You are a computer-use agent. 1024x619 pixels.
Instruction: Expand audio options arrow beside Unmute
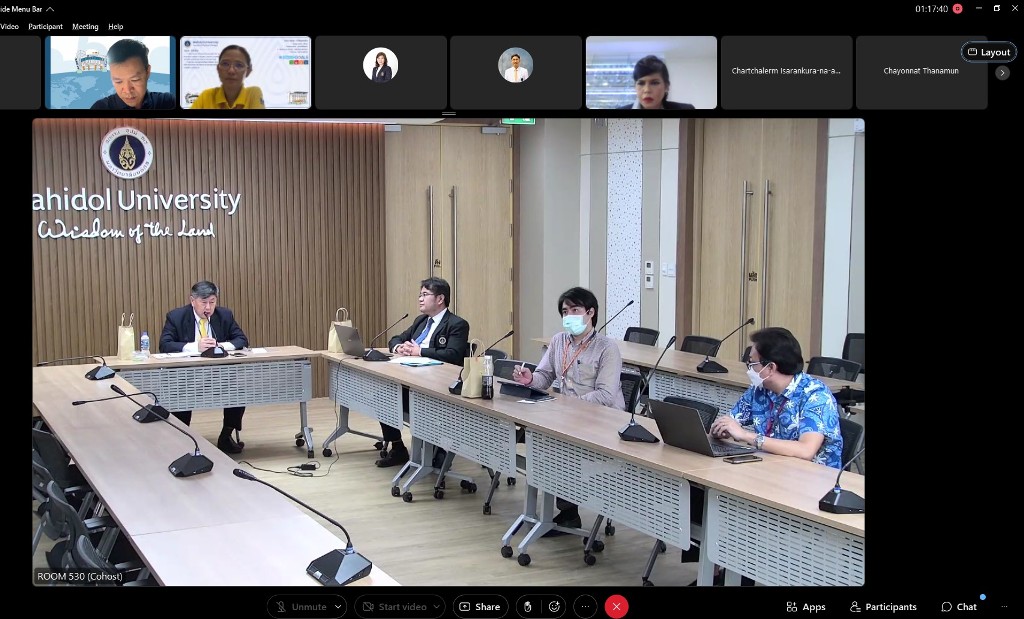click(338, 607)
